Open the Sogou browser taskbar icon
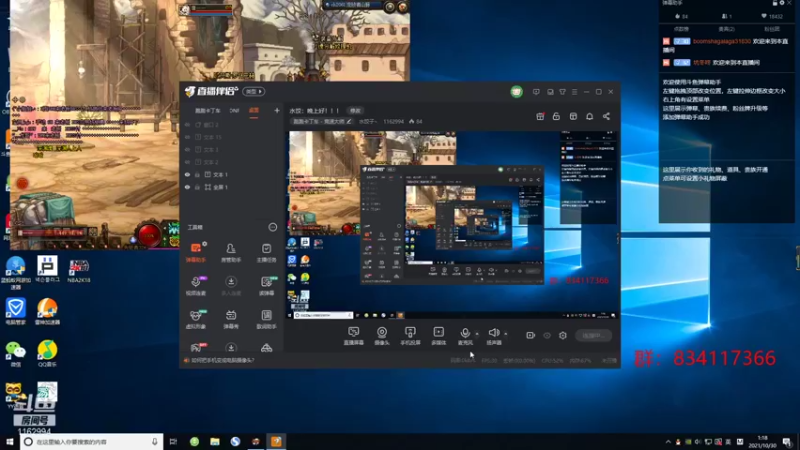Screen dimensions: 800x450 click(x=235, y=442)
